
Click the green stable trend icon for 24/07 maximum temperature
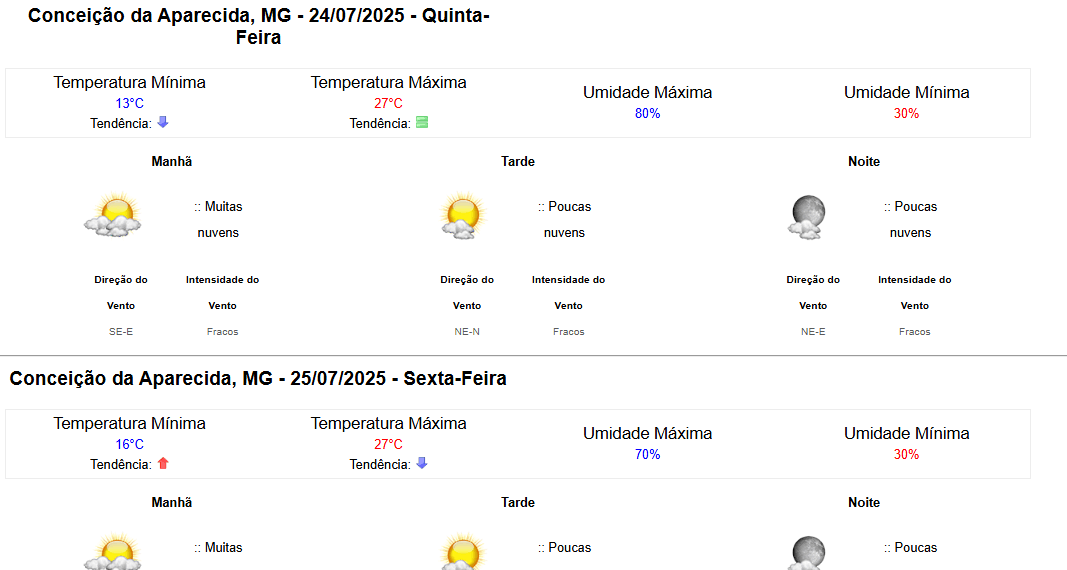coord(422,122)
